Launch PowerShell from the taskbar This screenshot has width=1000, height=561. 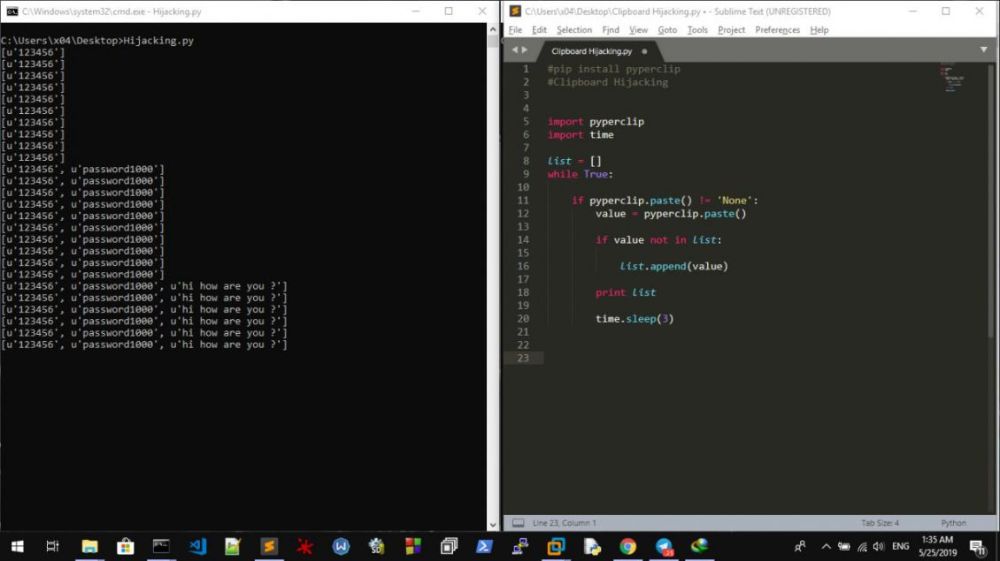click(484, 546)
